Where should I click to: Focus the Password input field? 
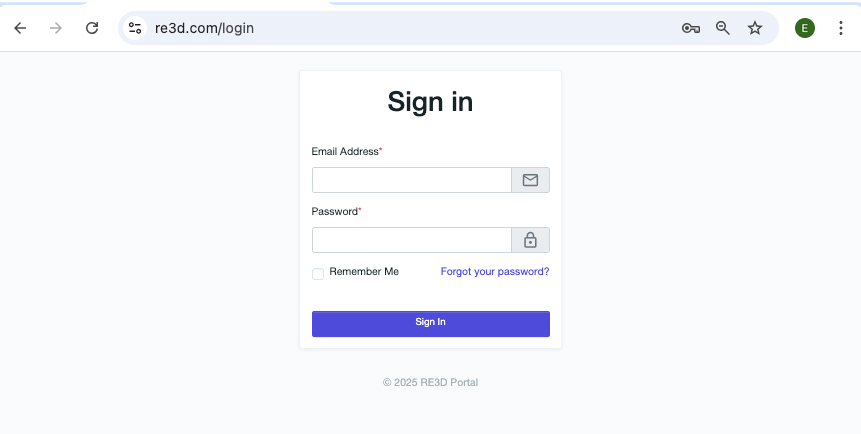[412, 240]
